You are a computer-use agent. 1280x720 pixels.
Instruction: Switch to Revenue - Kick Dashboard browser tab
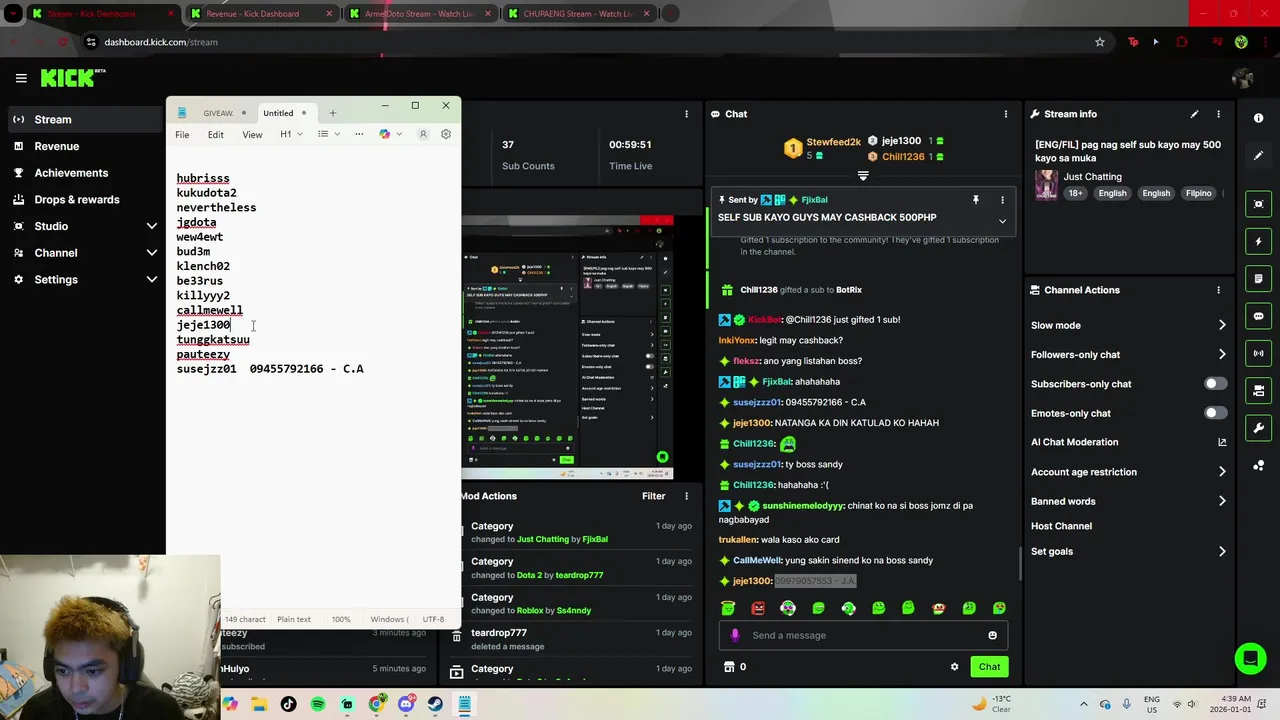click(262, 14)
